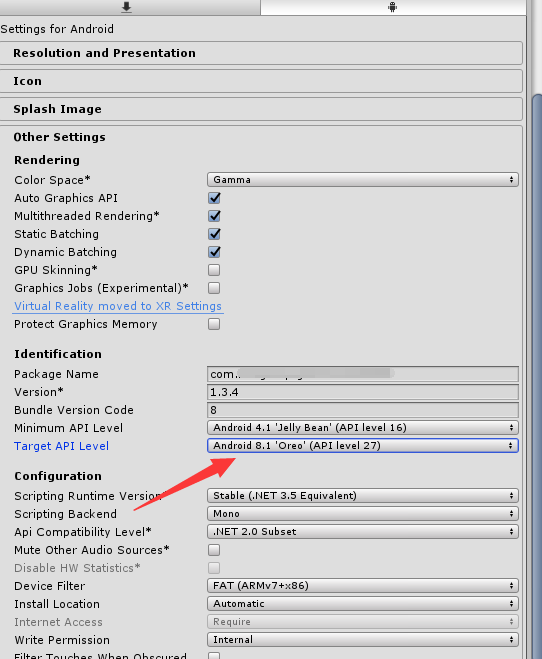This screenshot has width=542, height=659.
Task: Enable Mute Other Audio Sources checkbox
Action: 214,550
